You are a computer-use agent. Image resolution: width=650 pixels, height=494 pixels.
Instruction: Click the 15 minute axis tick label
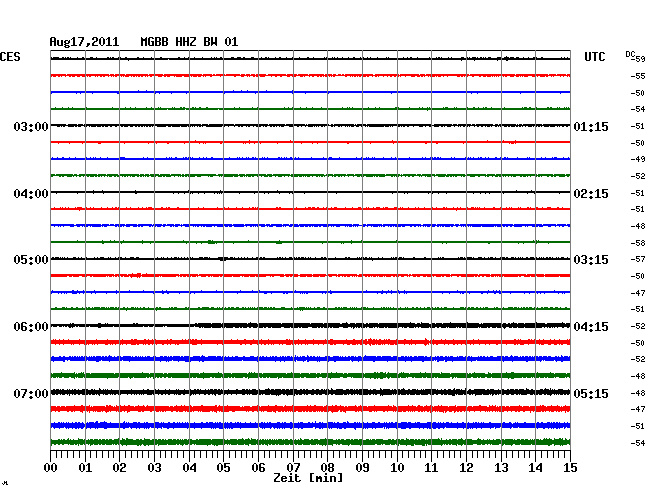pyautogui.click(x=570, y=468)
